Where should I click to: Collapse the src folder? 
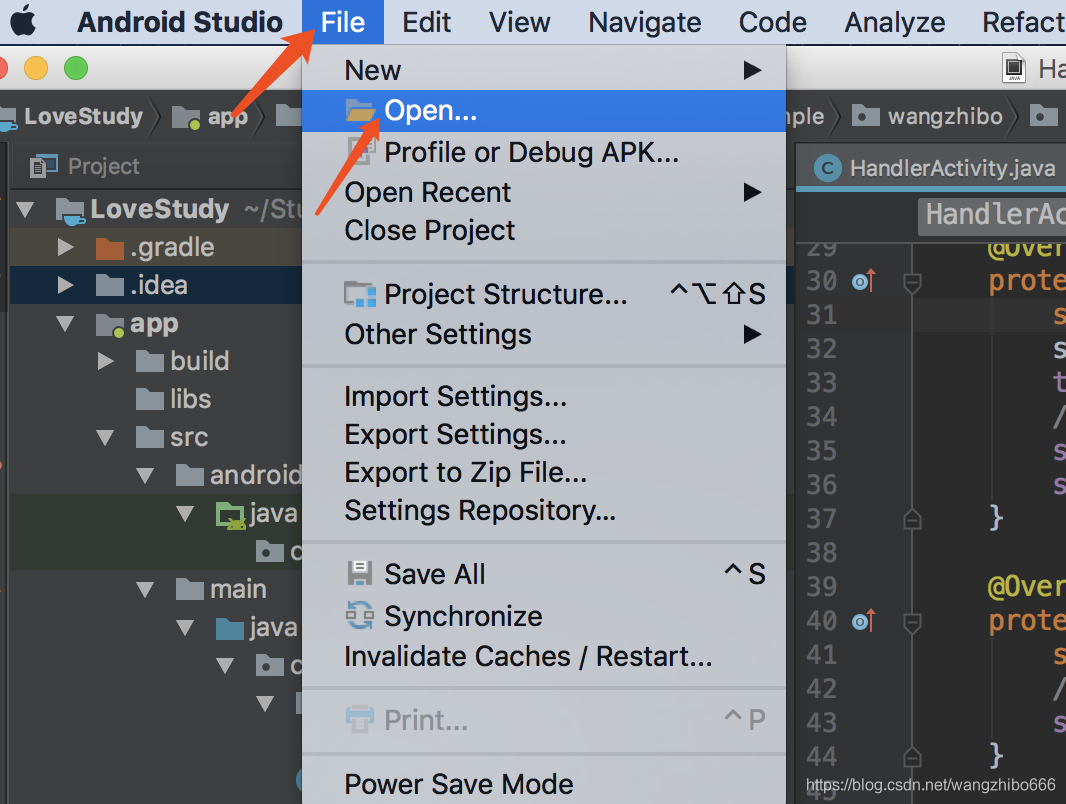pos(105,438)
